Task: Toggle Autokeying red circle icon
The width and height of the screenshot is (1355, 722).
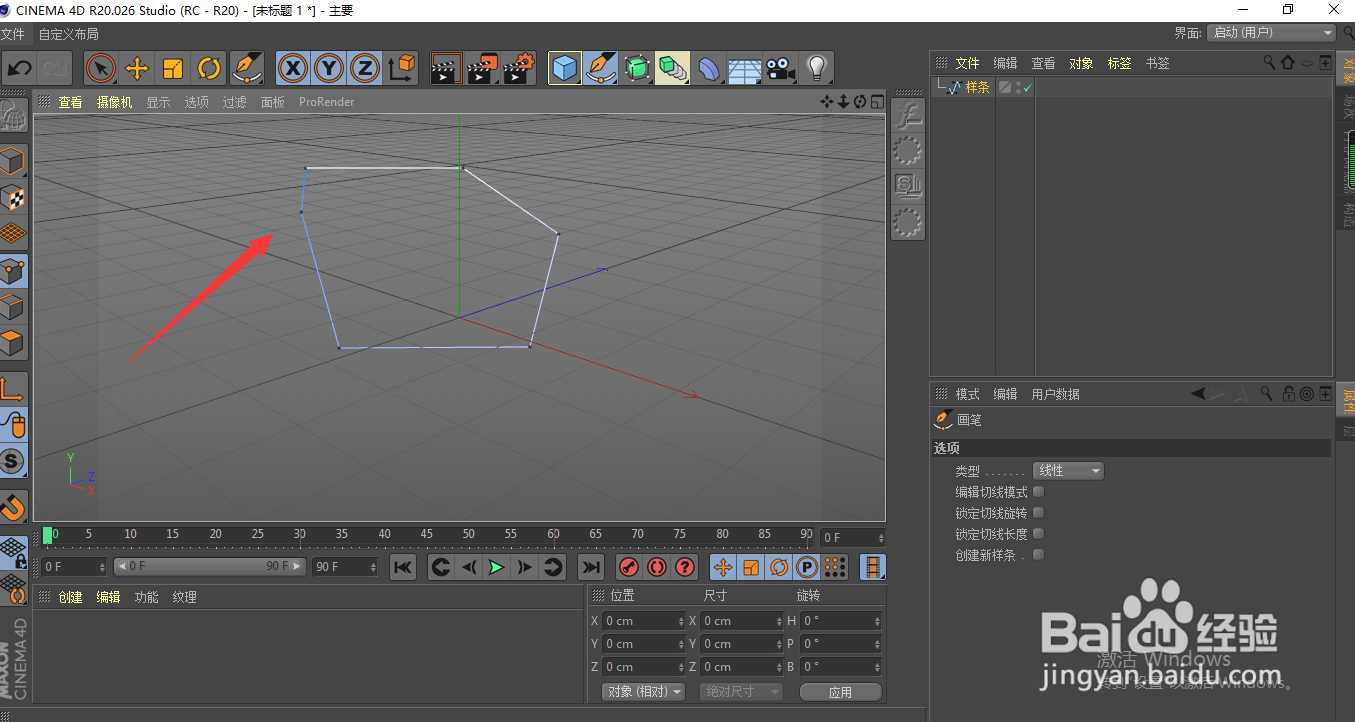Action: [x=657, y=568]
